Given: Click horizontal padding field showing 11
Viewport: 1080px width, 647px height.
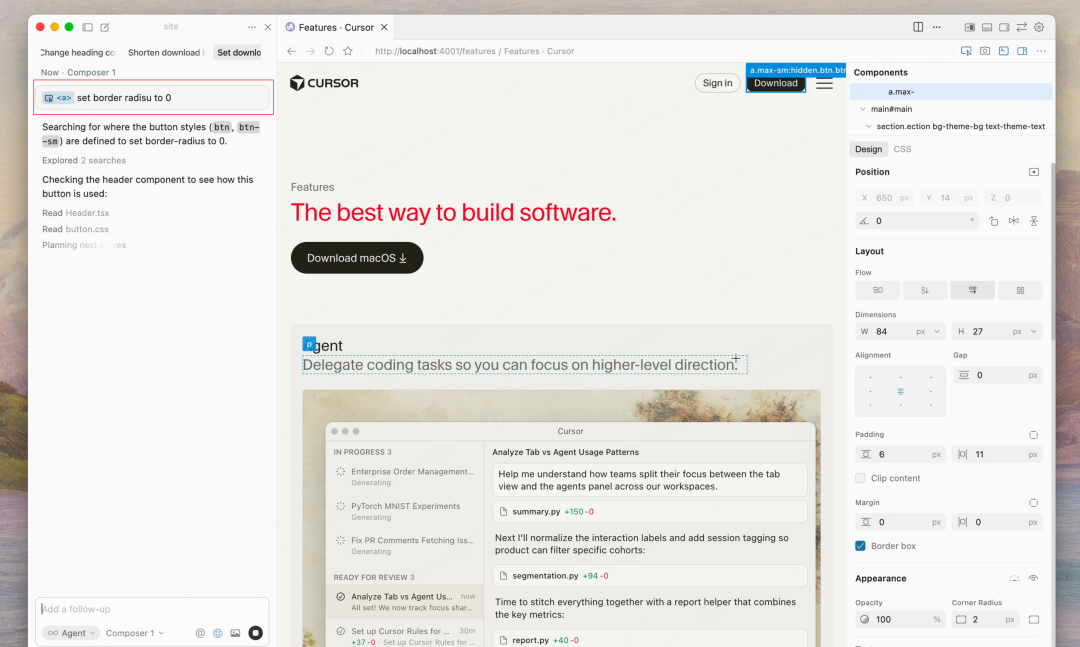Looking at the screenshot, I should [997, 454].
